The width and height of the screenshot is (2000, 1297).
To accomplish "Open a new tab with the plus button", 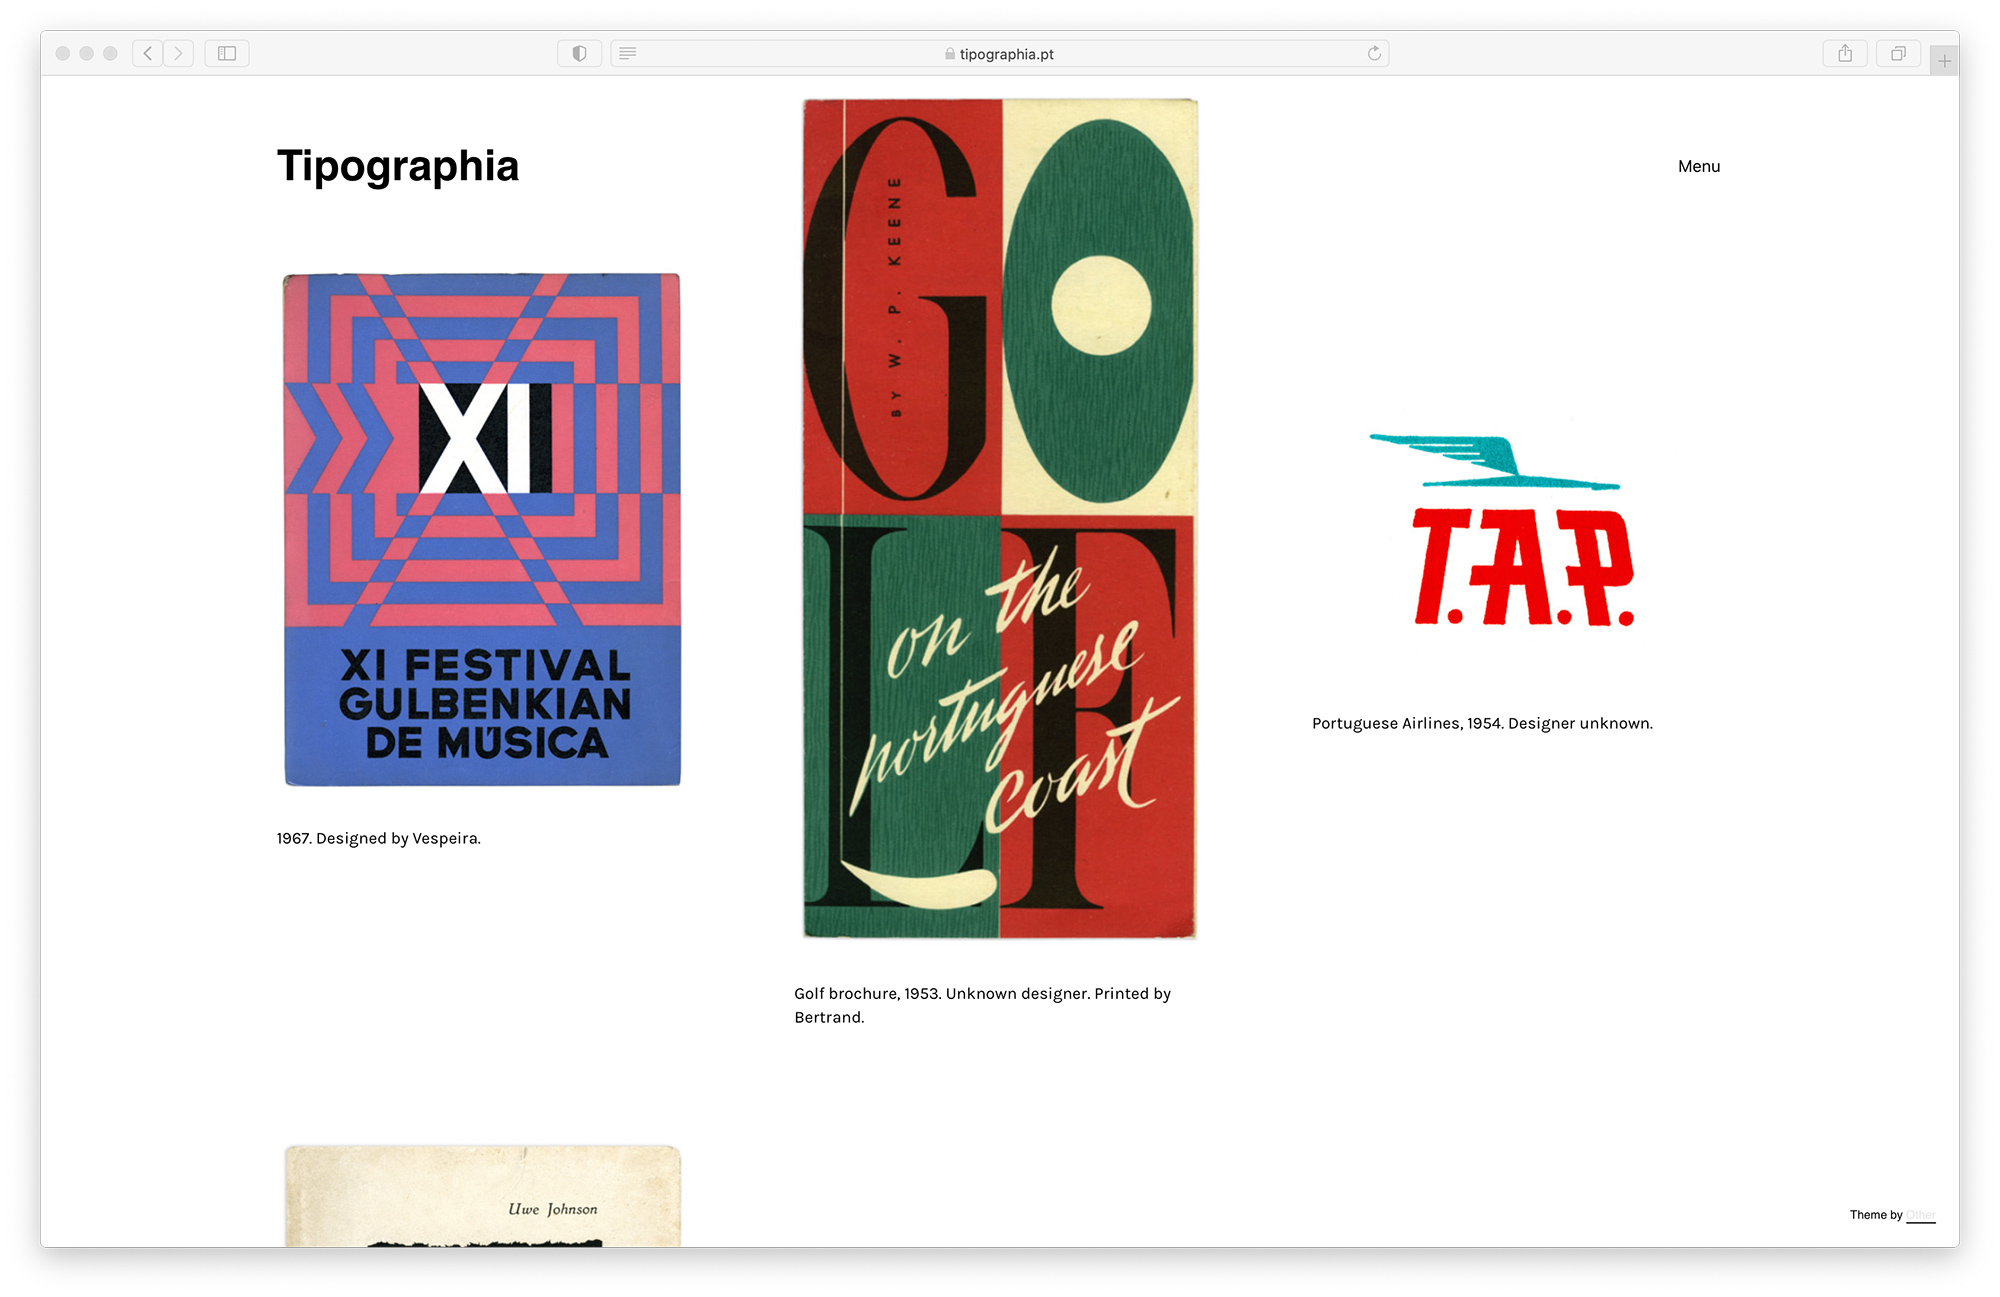I will point(1944,60).
